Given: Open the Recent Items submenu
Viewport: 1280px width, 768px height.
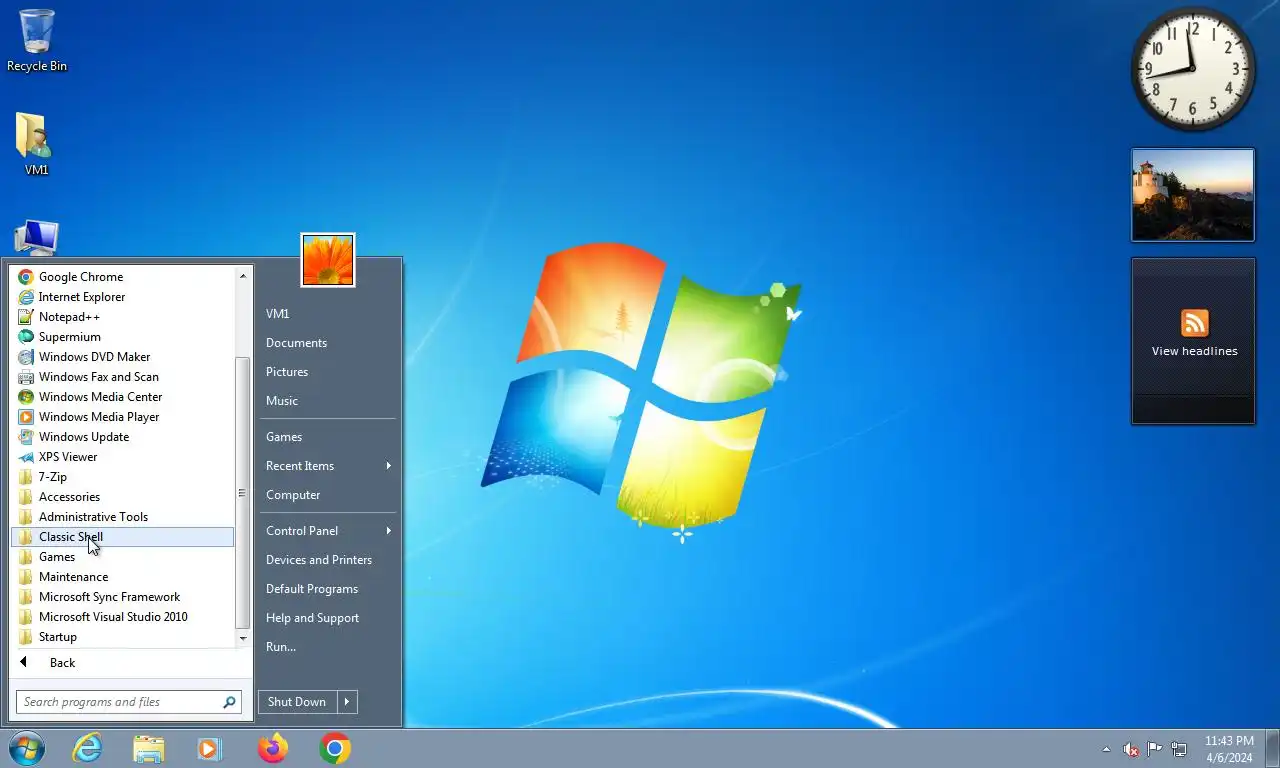Looking at the screenshot, I should (327, 466).
